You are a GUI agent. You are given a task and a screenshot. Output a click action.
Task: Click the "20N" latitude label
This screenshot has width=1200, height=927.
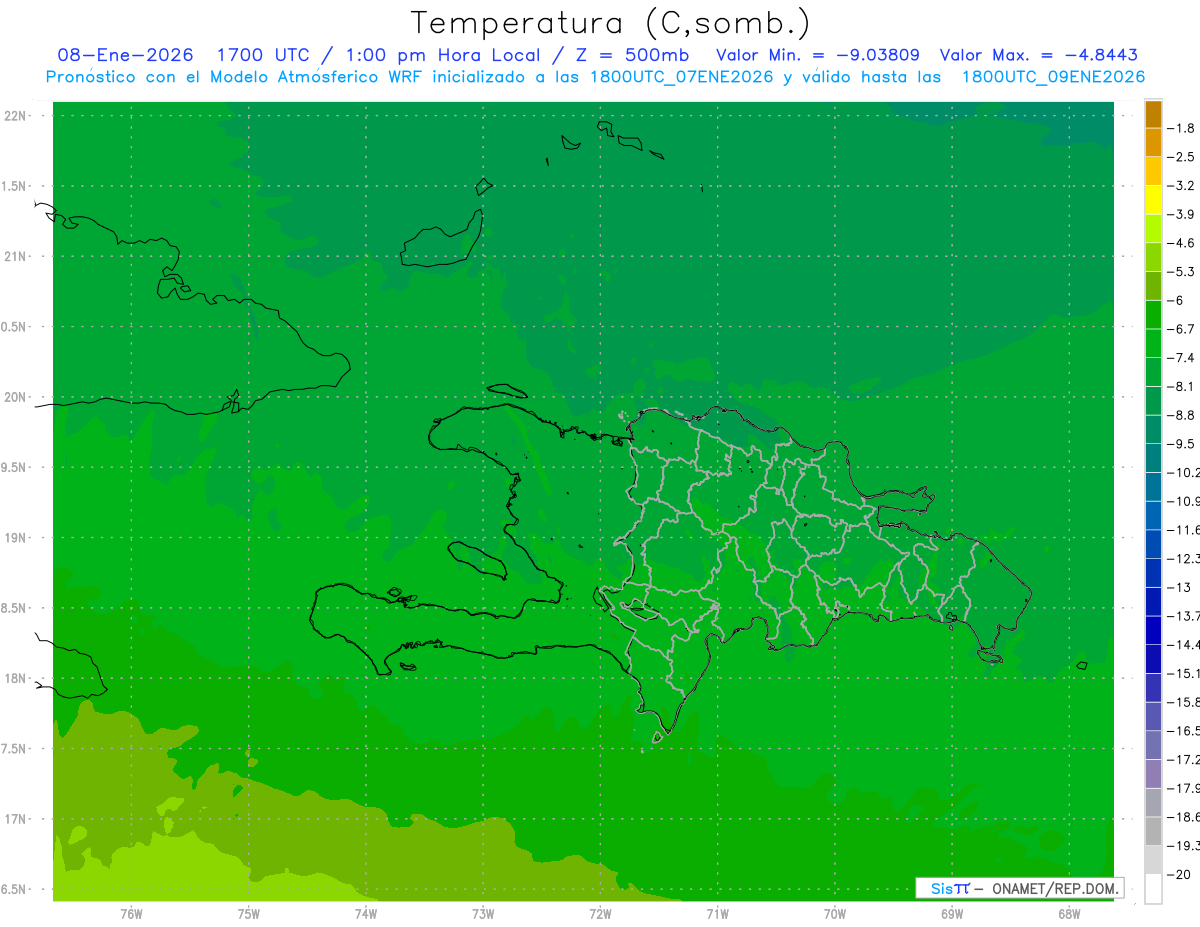(15, 397)
